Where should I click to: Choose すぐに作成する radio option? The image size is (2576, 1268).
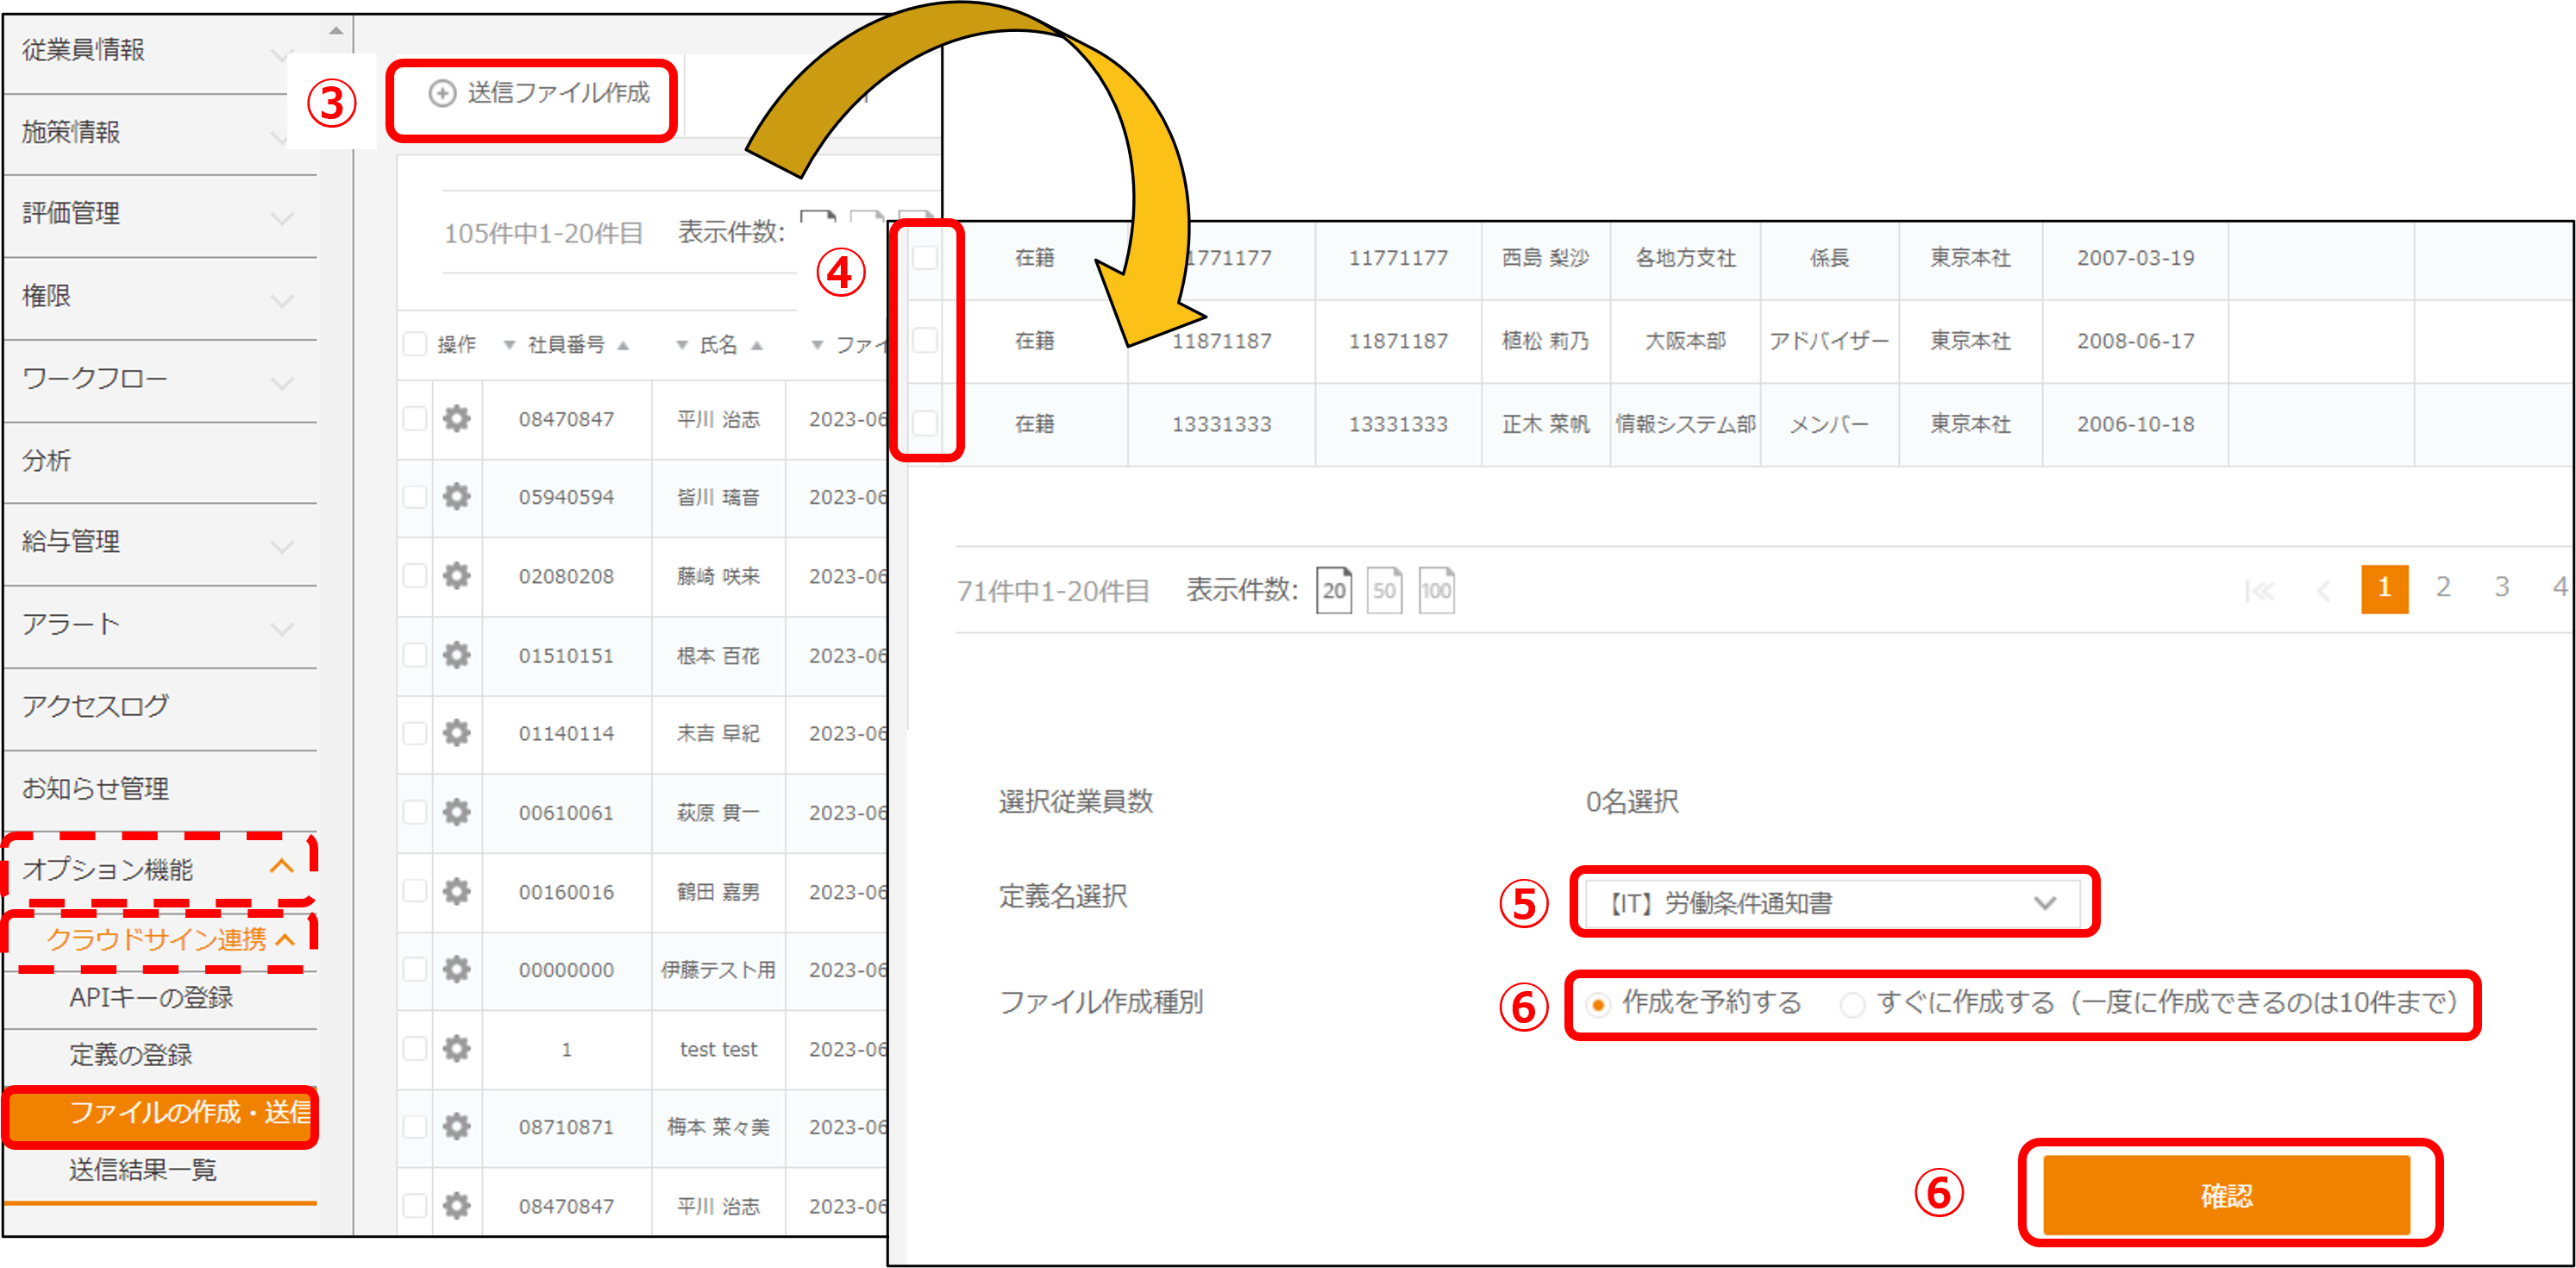(1852, 1004)
